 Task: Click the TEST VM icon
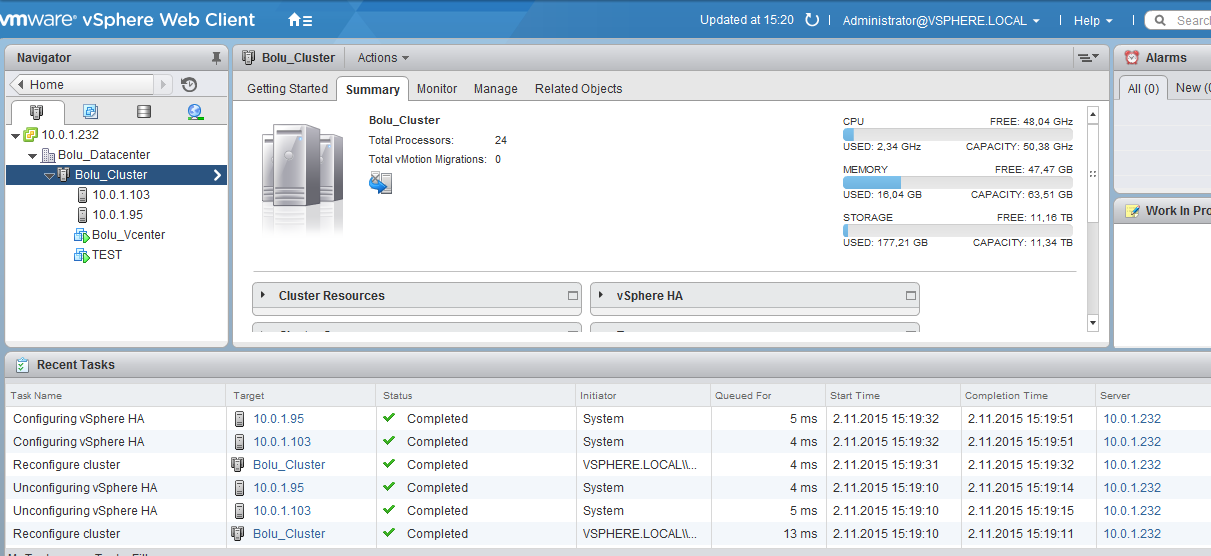[82, 255]
